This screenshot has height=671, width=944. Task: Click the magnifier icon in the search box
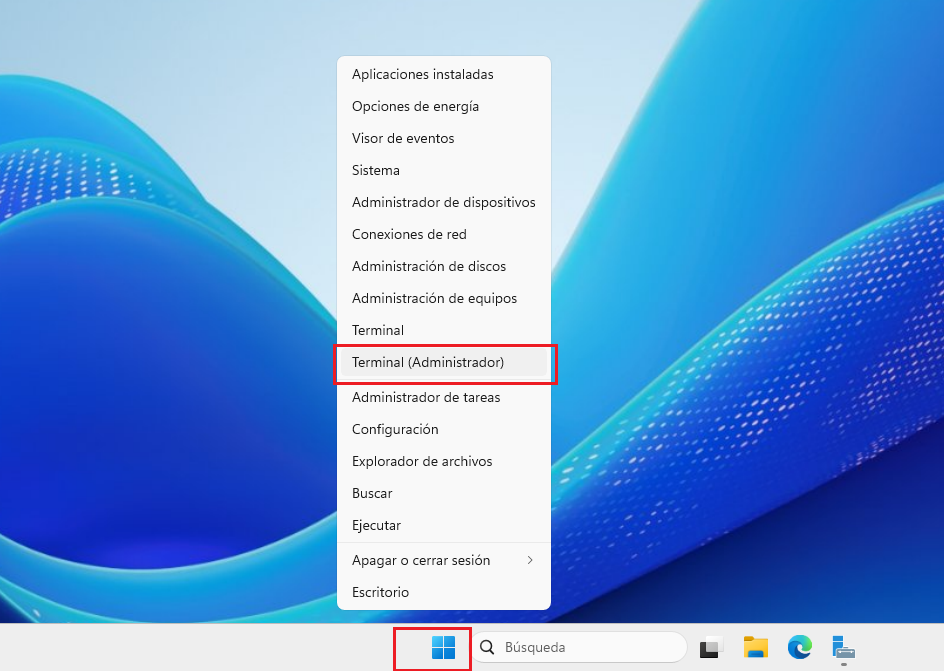[487, 648]
